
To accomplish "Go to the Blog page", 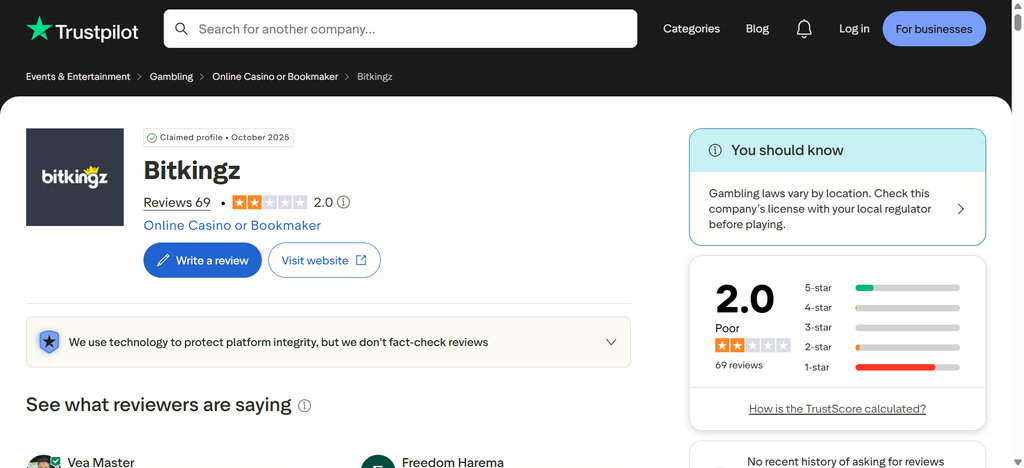I will click(757, 29).
